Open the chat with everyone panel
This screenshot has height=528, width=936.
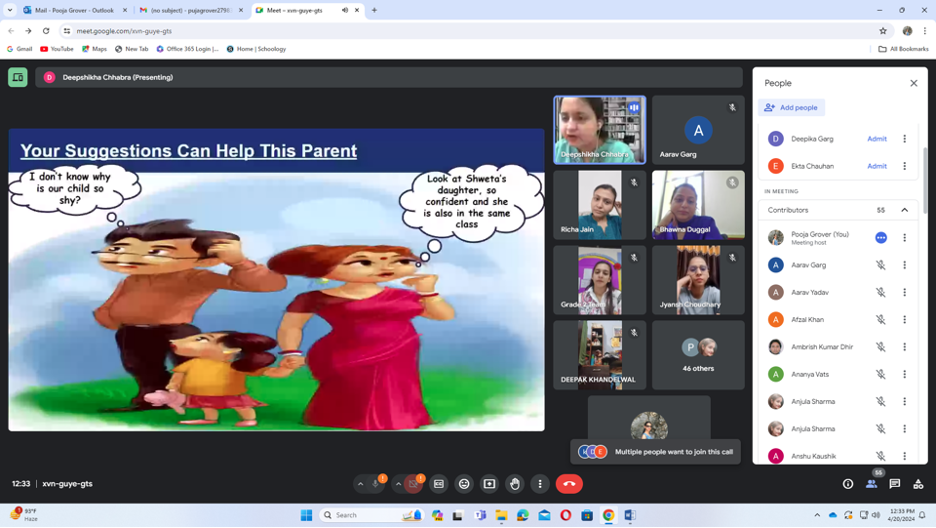tap(895, 484)
